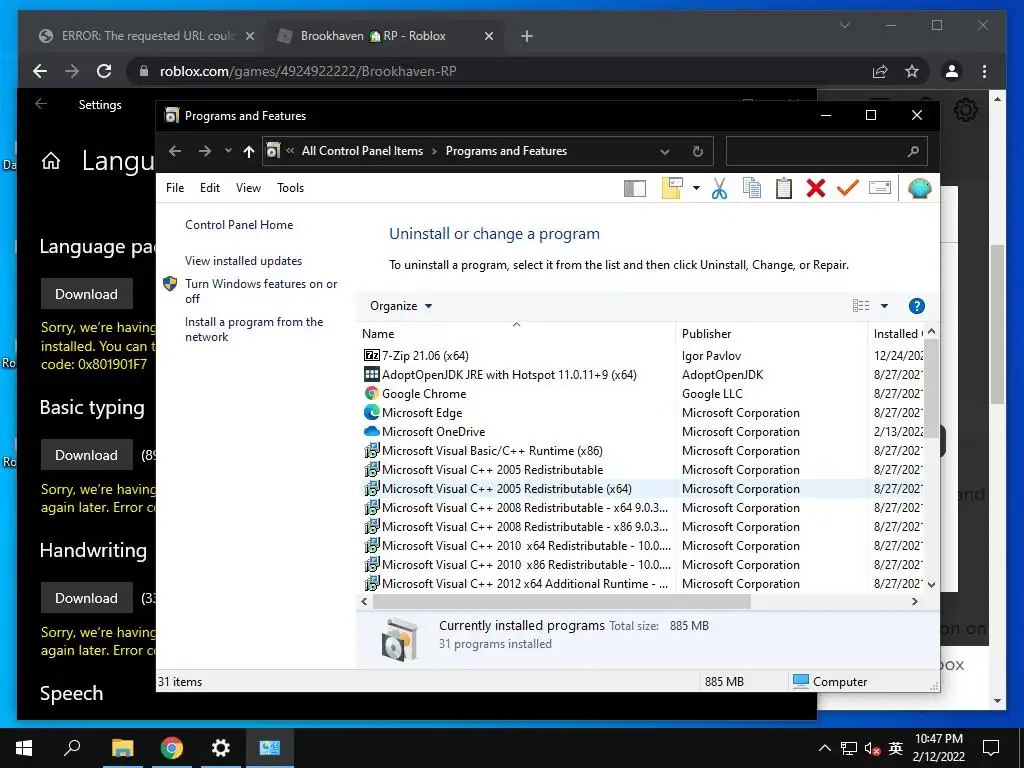Go back in Programs and Features window
This screenshot has width=1024, height=768.
point(174,152)
